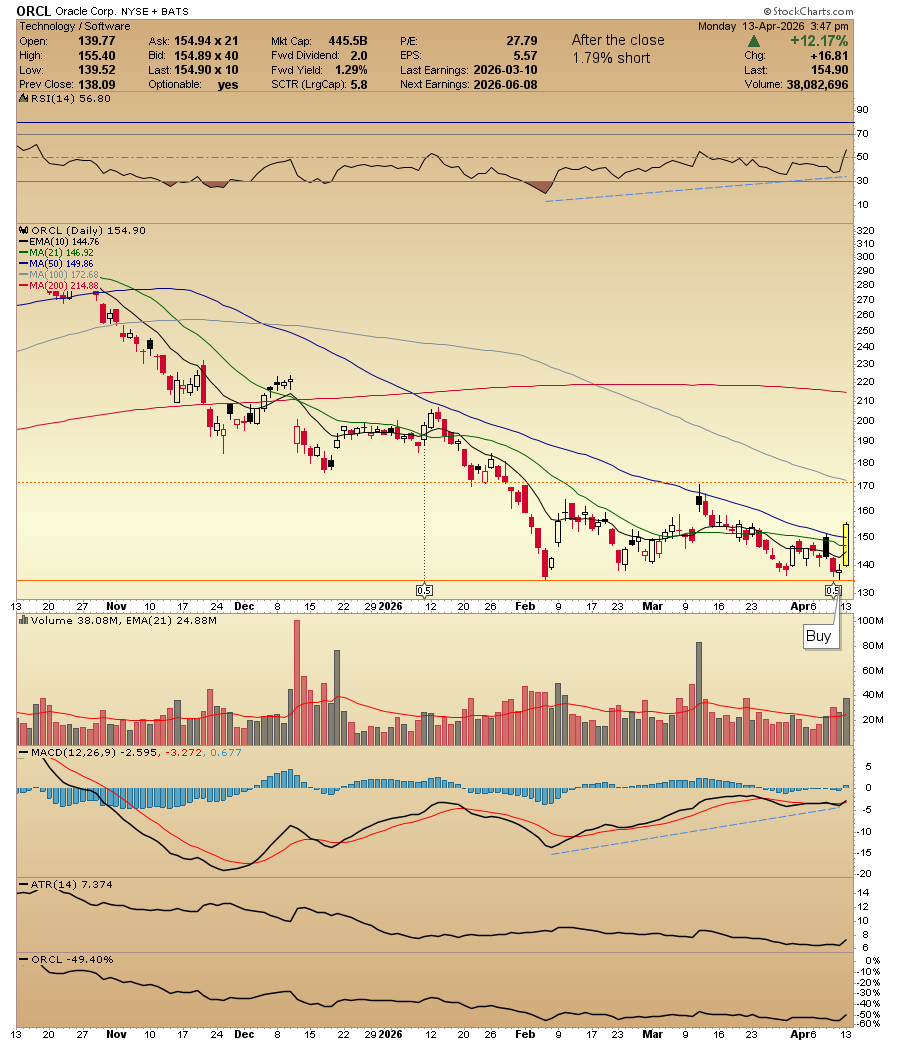Click the 0.5 marker box near April 13
Image resolution: width=900 pixels, height=1043 pixels.
pos(833,590)
